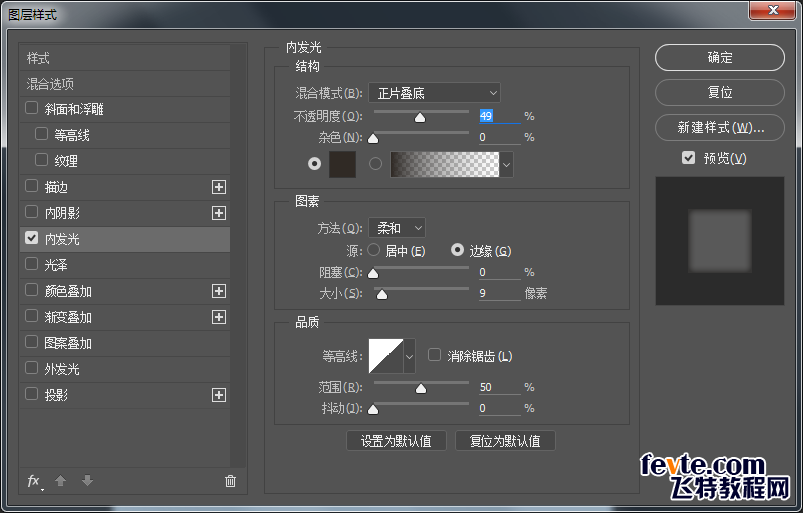Image resolution: width=803 pixels, height=513 pixels.
Task: Add another 描边 effect with plus icon
Action: coord(219,187)
